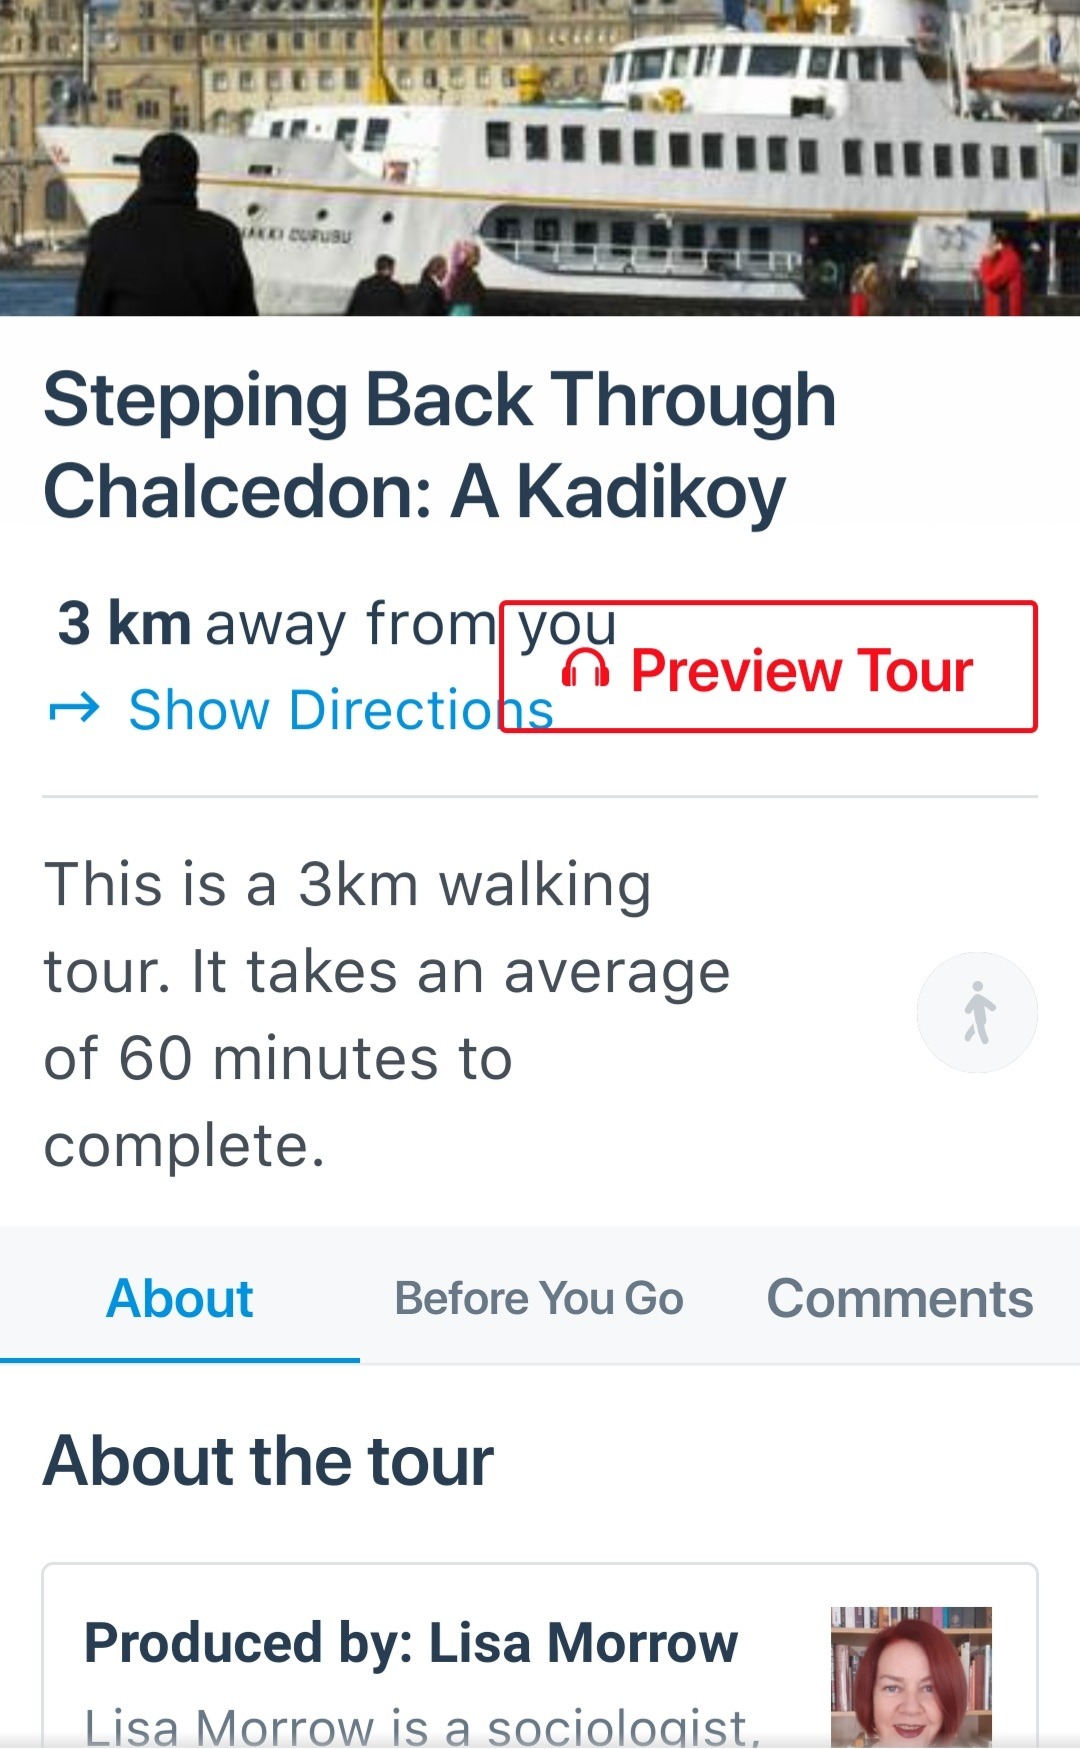Follow the Show Directions link

341,710
